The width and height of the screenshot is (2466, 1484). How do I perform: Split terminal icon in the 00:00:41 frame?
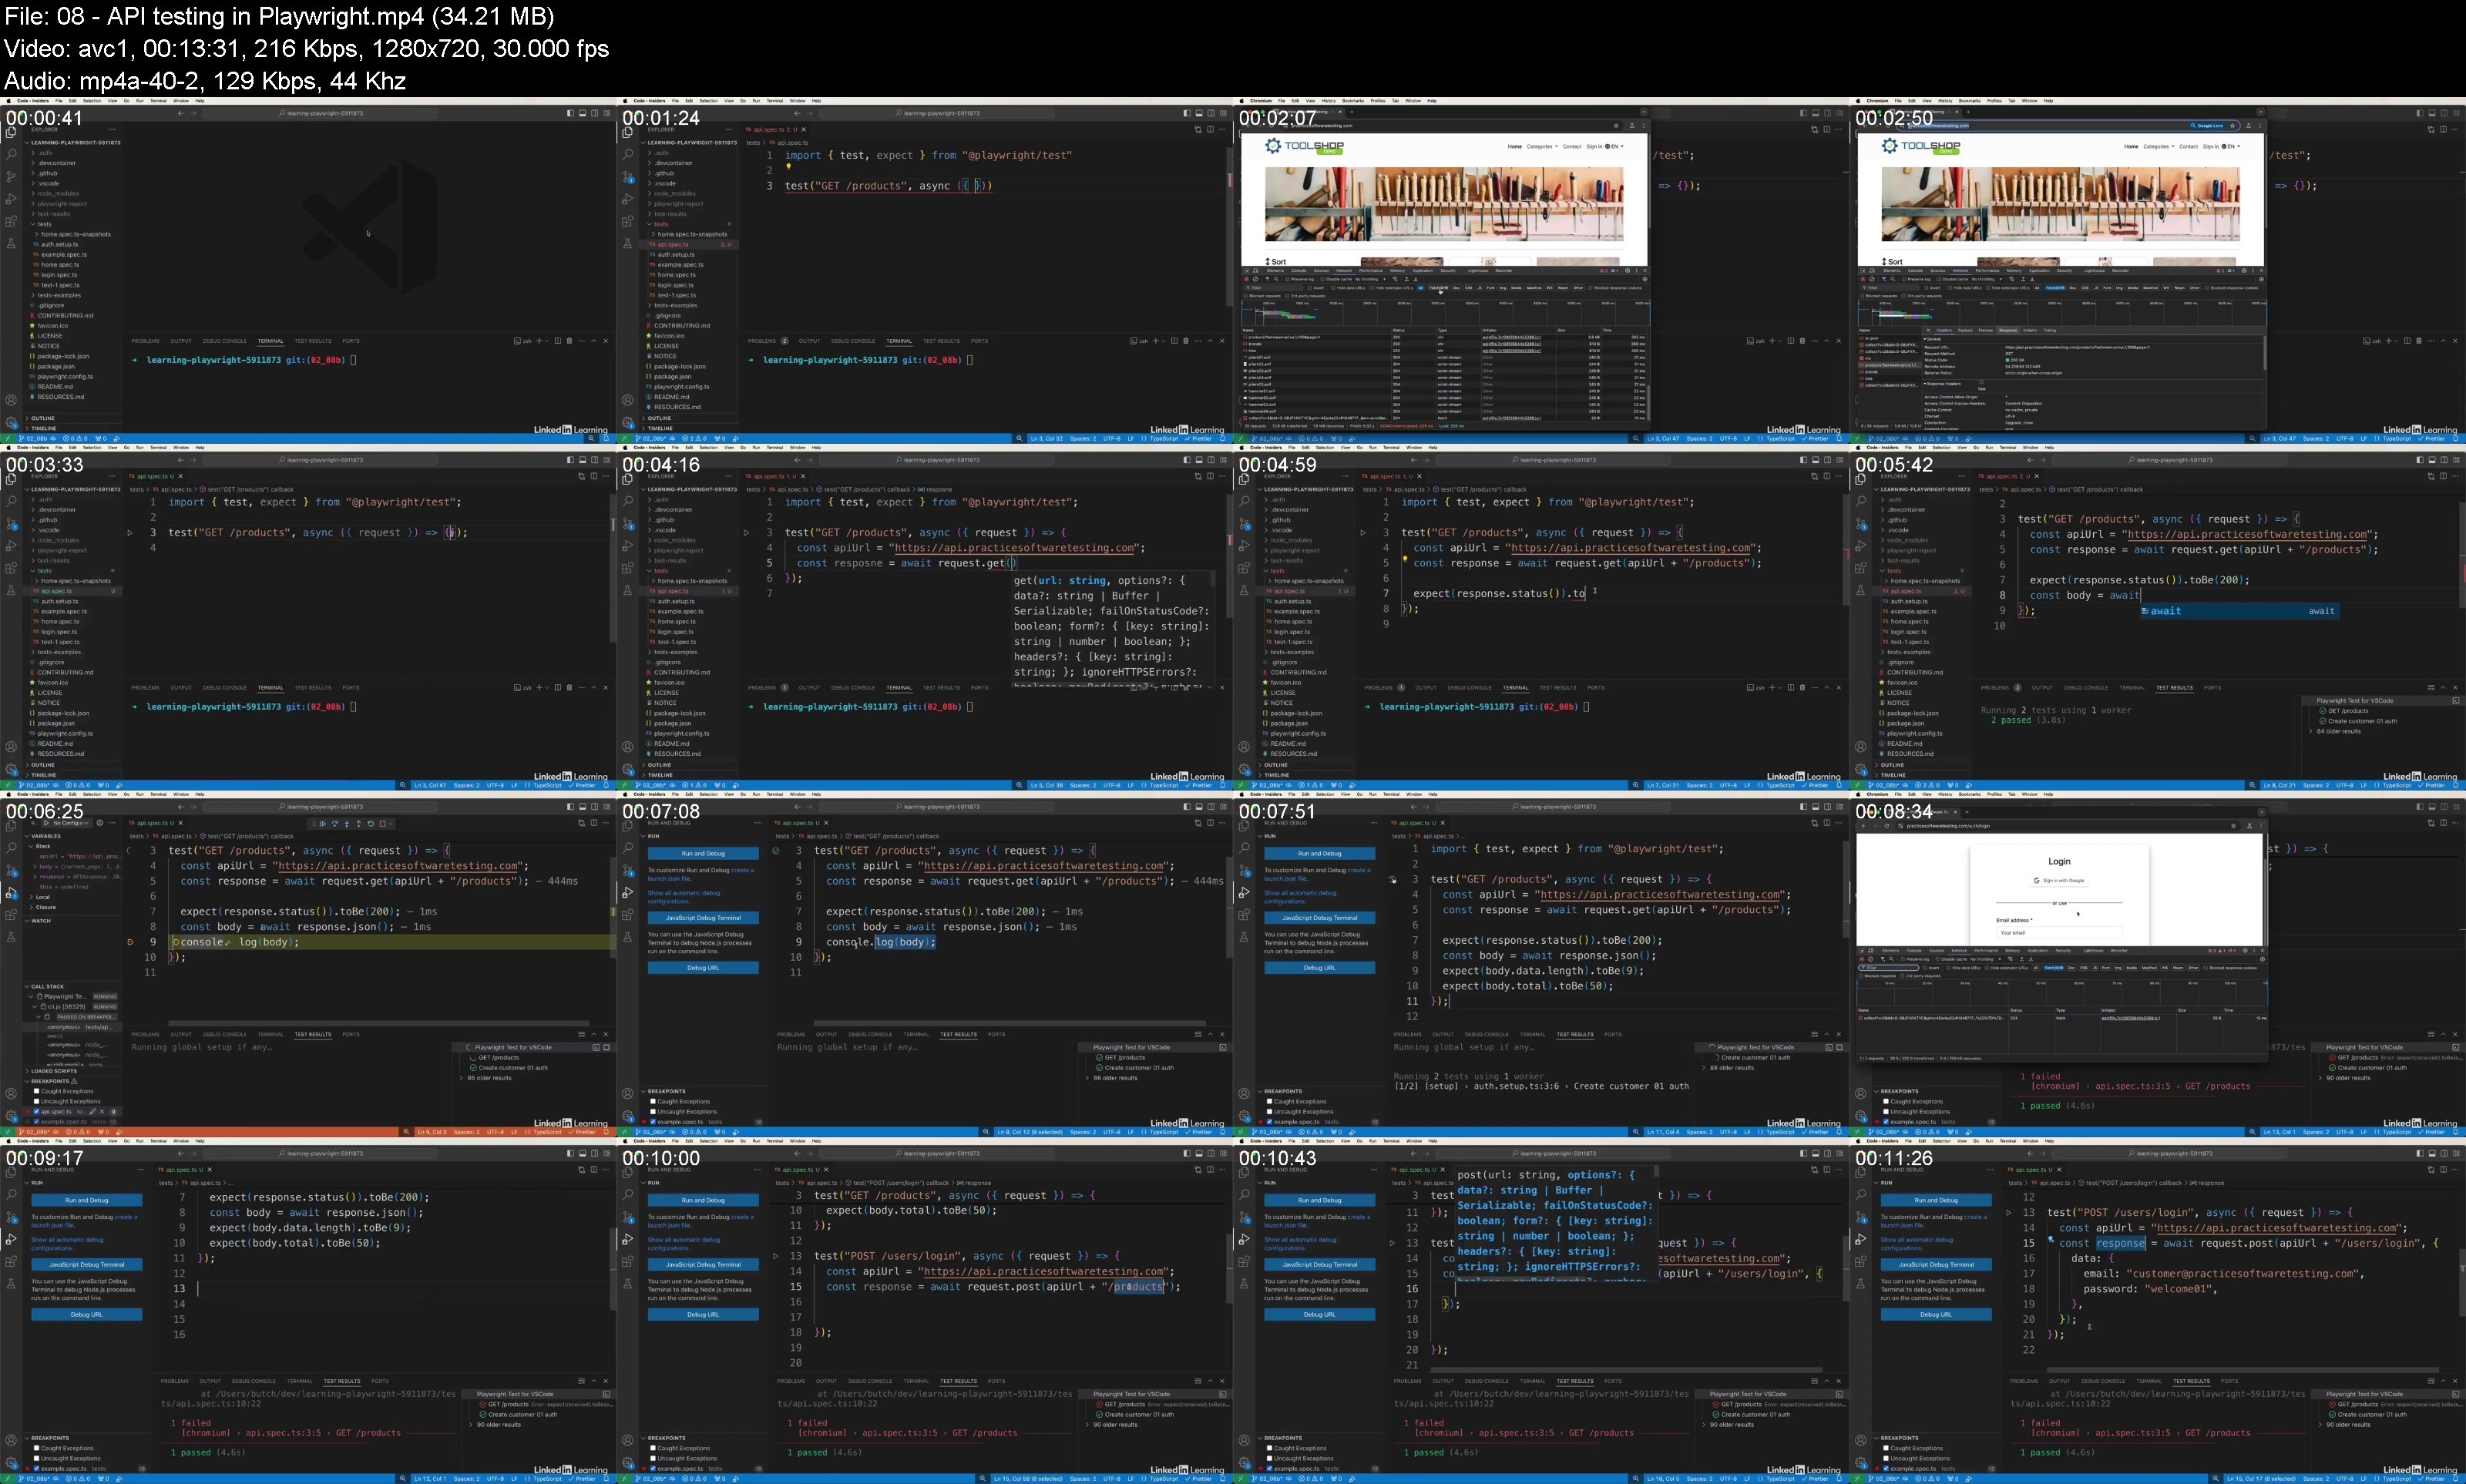point(558,341)
